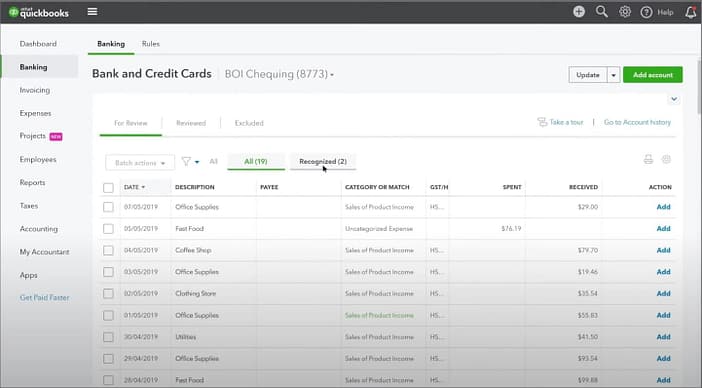Show All (19) transactions
The image size is (702, 388).
pyautogui.click(x=256, y=162)
